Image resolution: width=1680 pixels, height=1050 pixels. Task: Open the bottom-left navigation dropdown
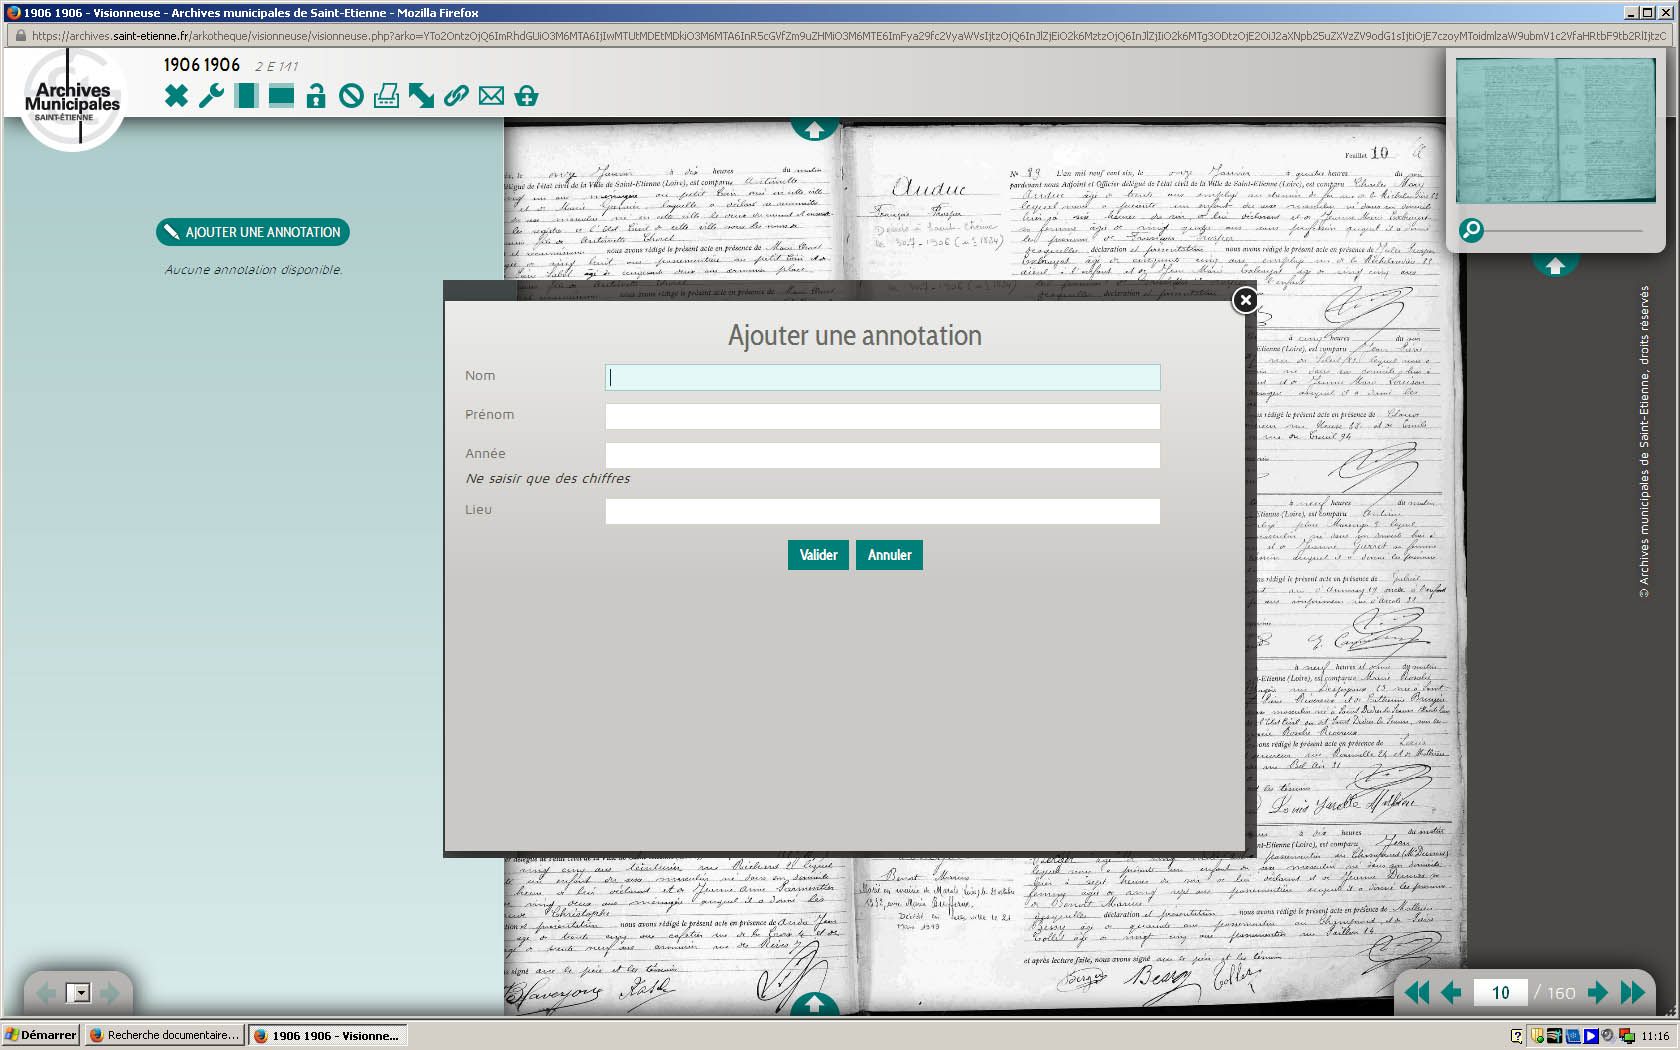[79, 993]
